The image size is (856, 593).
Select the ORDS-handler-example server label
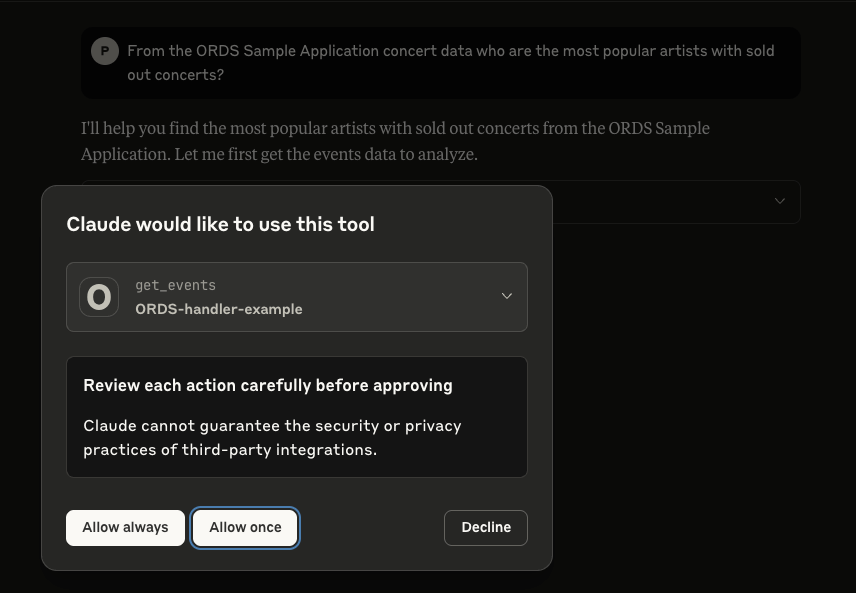click(219, 309)
